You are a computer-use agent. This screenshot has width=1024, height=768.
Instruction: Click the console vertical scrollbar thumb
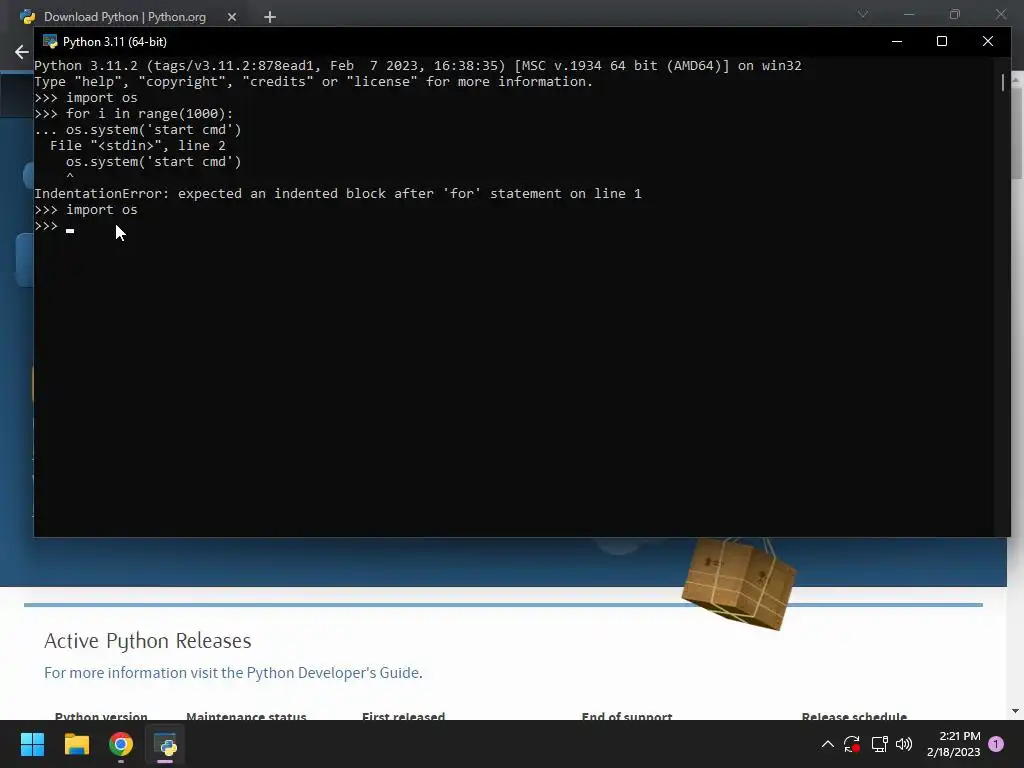point(1002,82)
